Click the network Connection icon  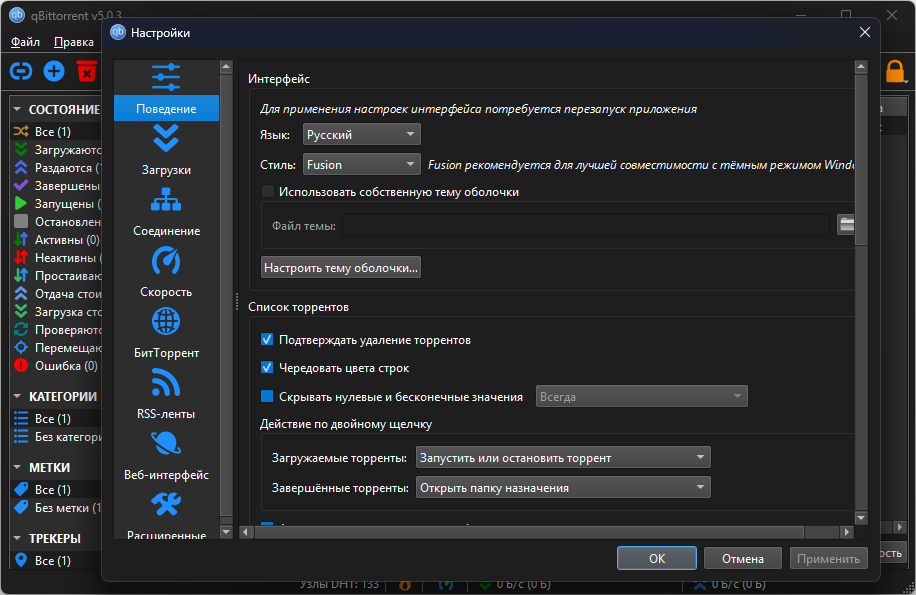166,200
